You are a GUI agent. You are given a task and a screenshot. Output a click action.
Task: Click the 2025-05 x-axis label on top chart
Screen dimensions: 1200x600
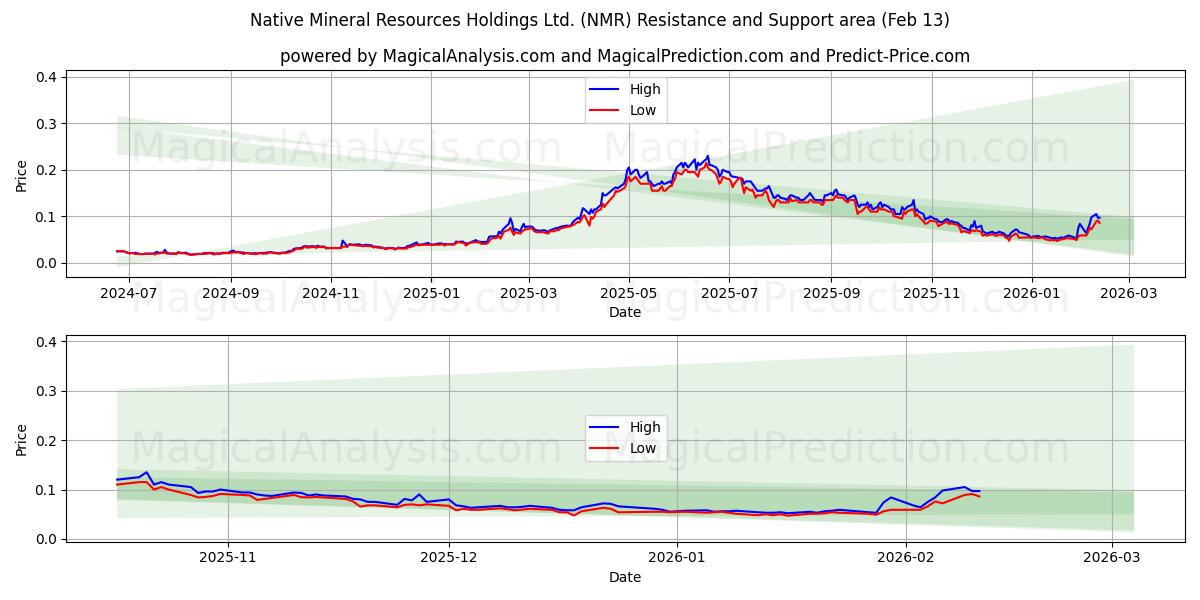click(x=628, y=294)
